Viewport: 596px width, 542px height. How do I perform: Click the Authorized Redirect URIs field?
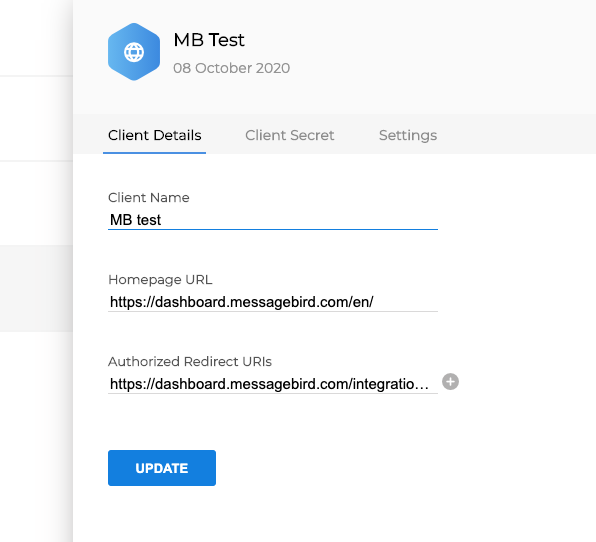(x=273, y=384)
